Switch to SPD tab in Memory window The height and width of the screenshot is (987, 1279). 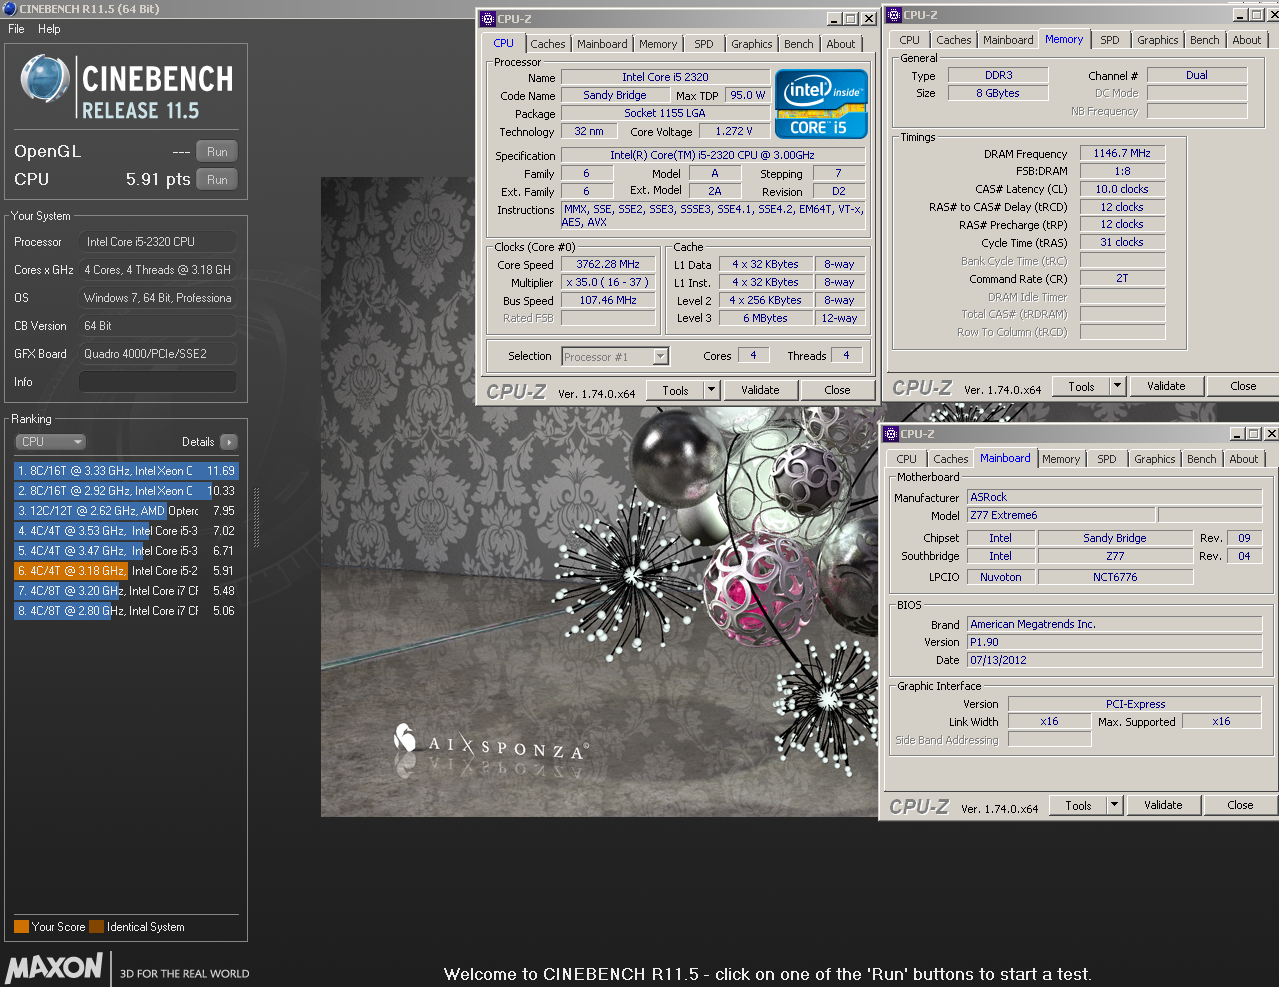1110,40
